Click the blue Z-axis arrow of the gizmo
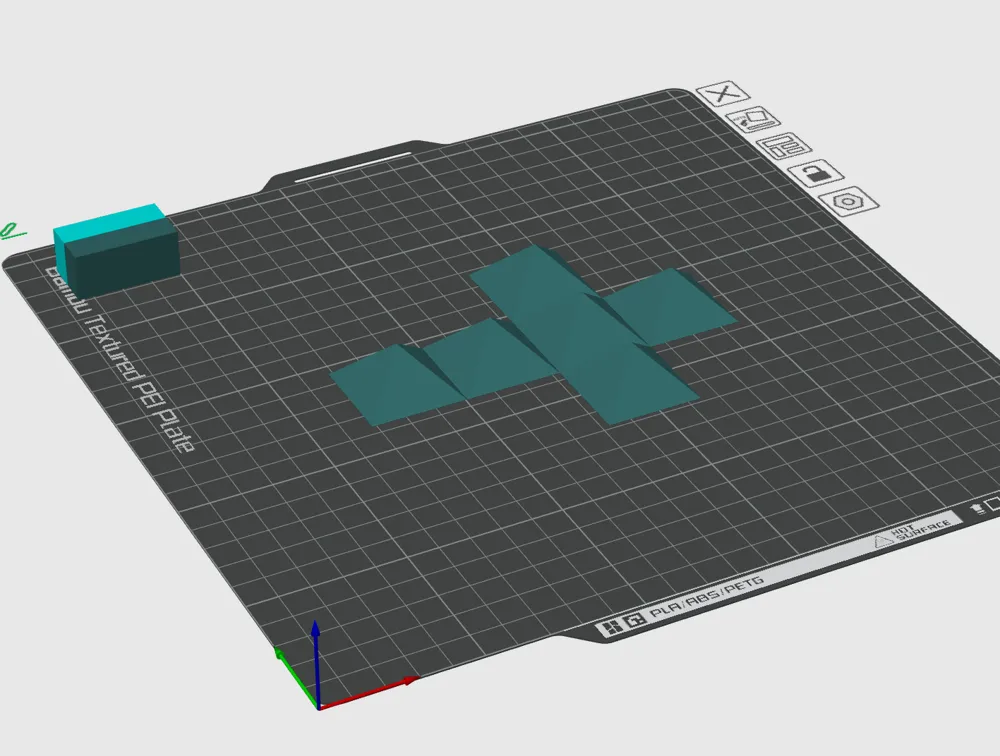The height and width of the screenshot is (756, 1000). tap(318, 638)
